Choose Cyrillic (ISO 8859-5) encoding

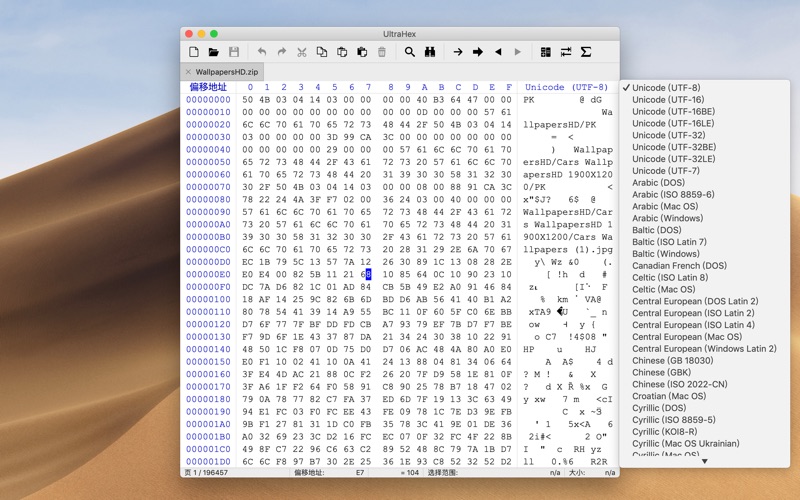(x=673, y=420)
